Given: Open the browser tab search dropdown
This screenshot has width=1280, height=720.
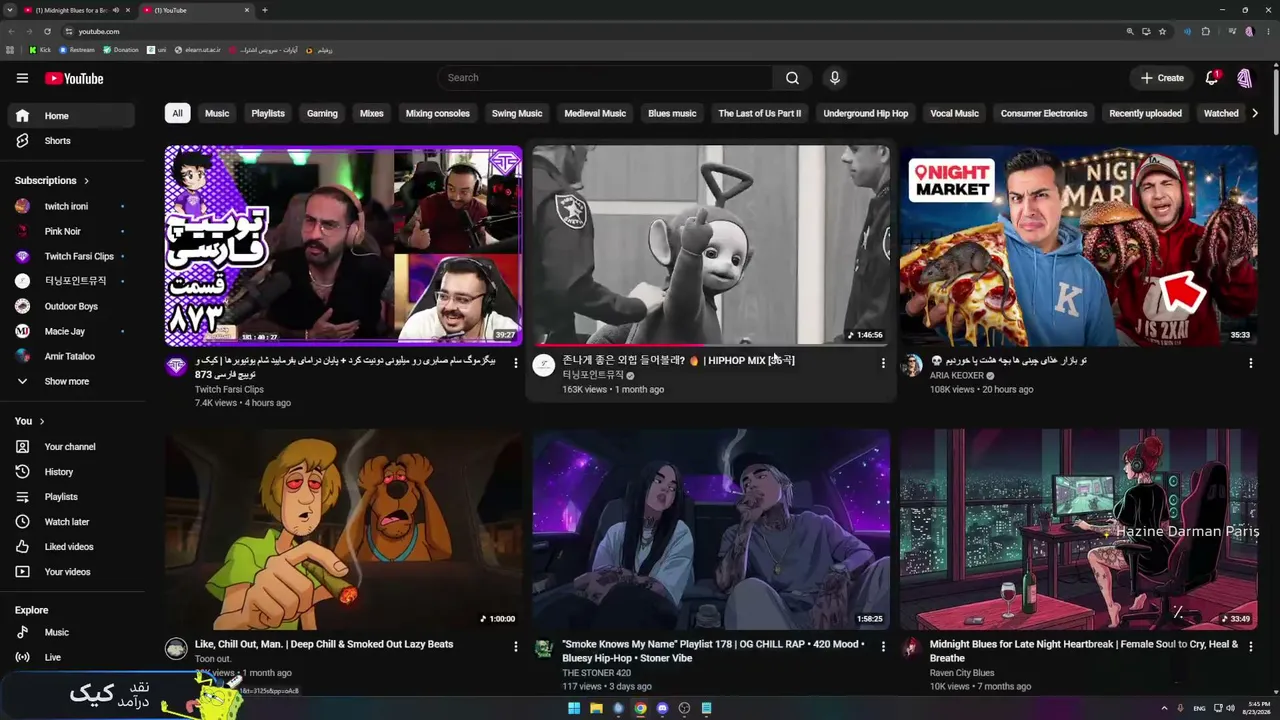Looking at the screenshot, I should (12, 10).
